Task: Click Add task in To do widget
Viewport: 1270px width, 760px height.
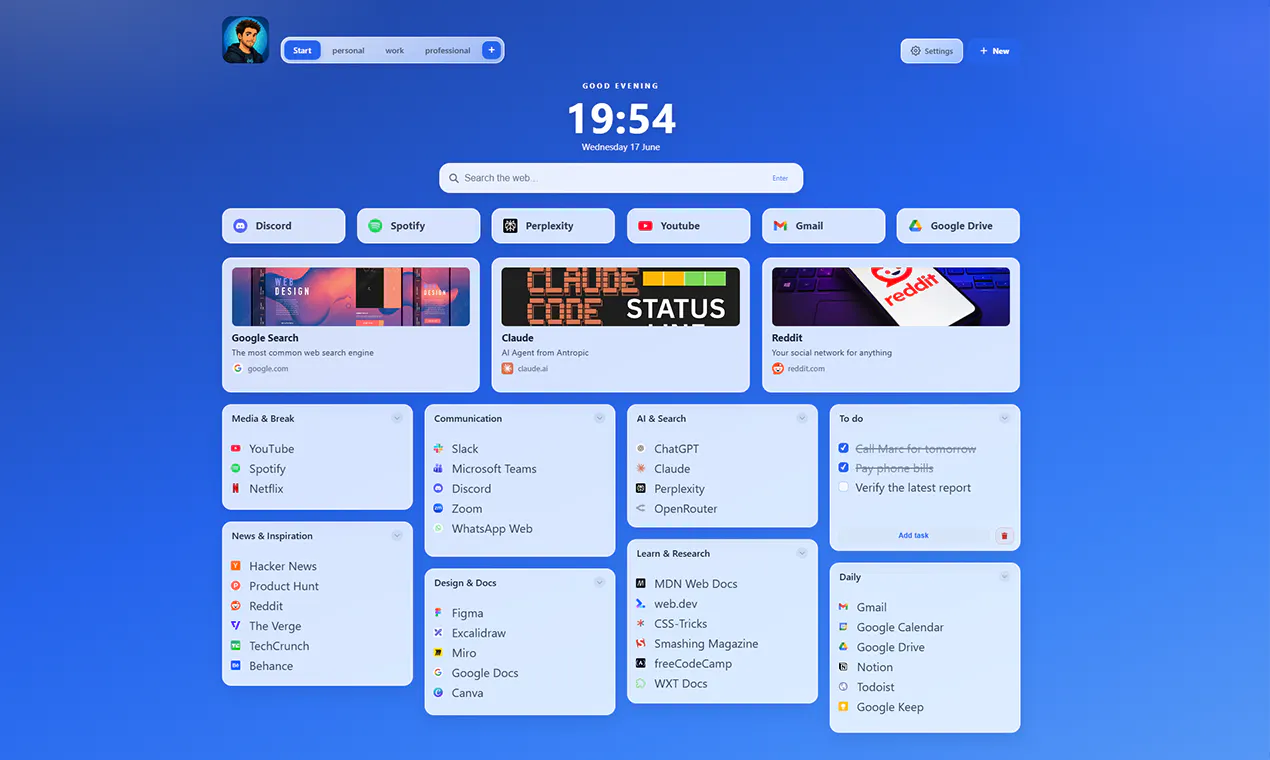Action: coord(913,536)
